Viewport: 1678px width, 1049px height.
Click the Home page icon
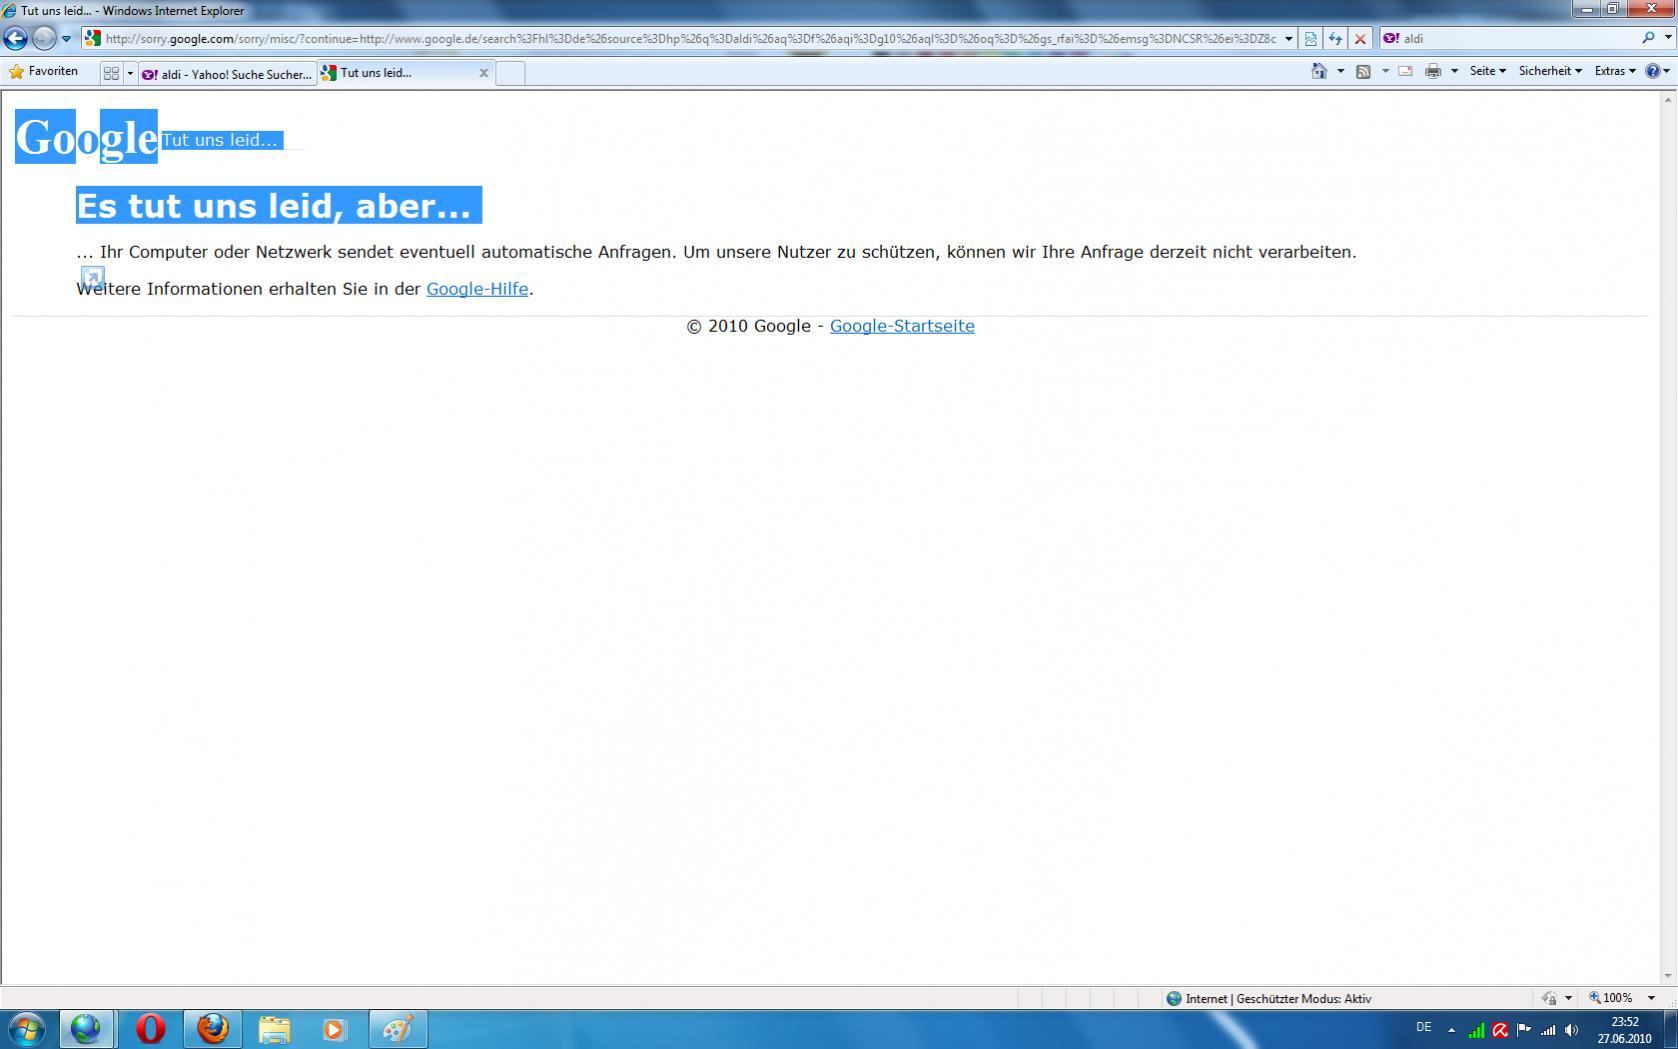point(1319,71)
